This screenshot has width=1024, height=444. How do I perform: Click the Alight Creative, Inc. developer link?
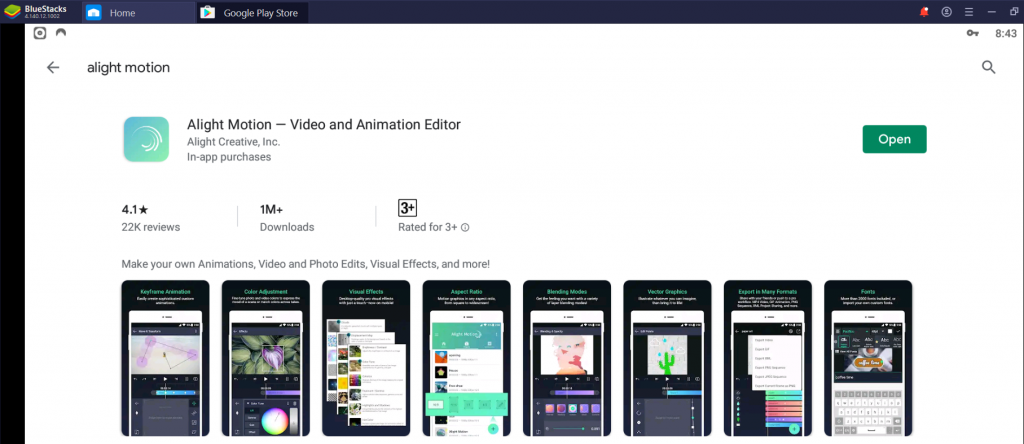coord(233,142)
